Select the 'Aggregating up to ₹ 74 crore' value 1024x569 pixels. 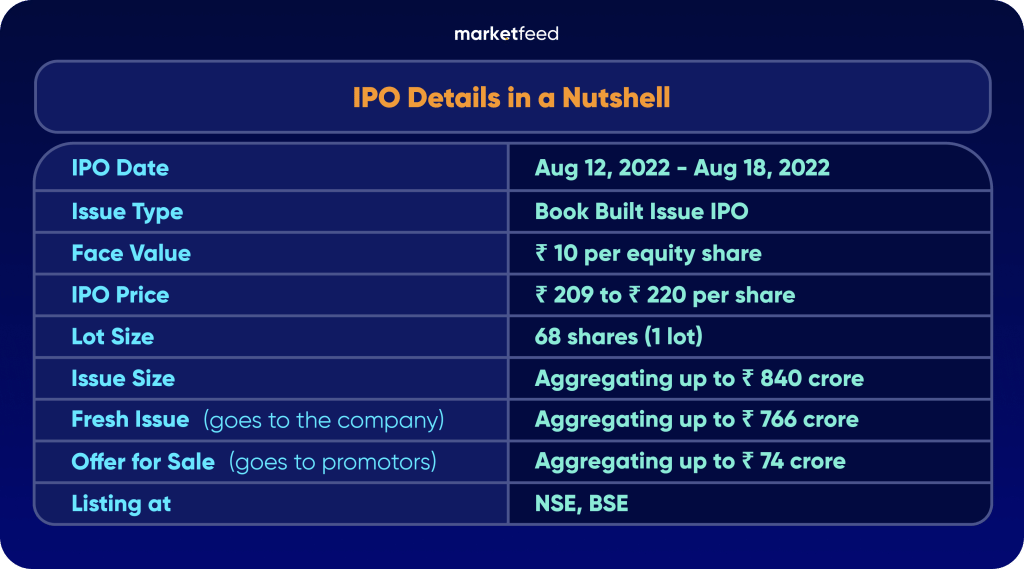point(690,462)
